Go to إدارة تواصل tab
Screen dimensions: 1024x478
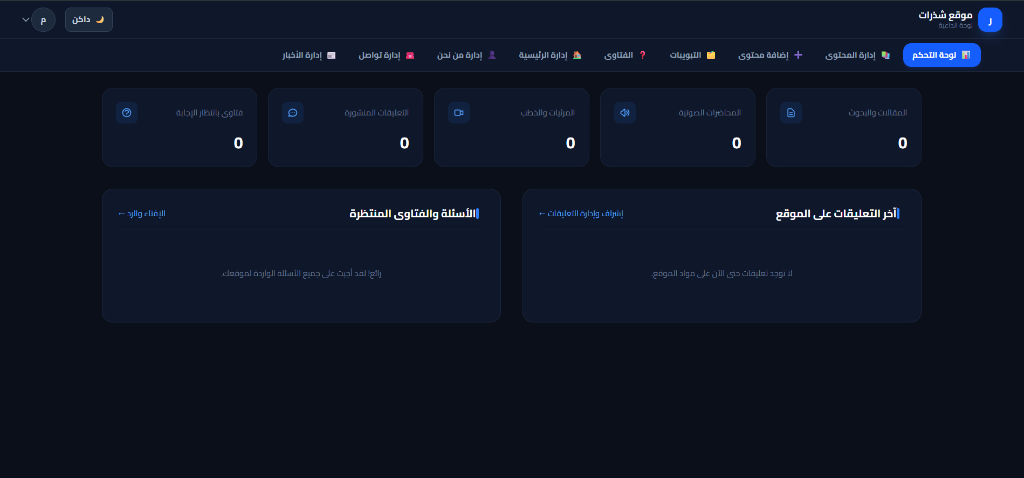tap(387, 55)
